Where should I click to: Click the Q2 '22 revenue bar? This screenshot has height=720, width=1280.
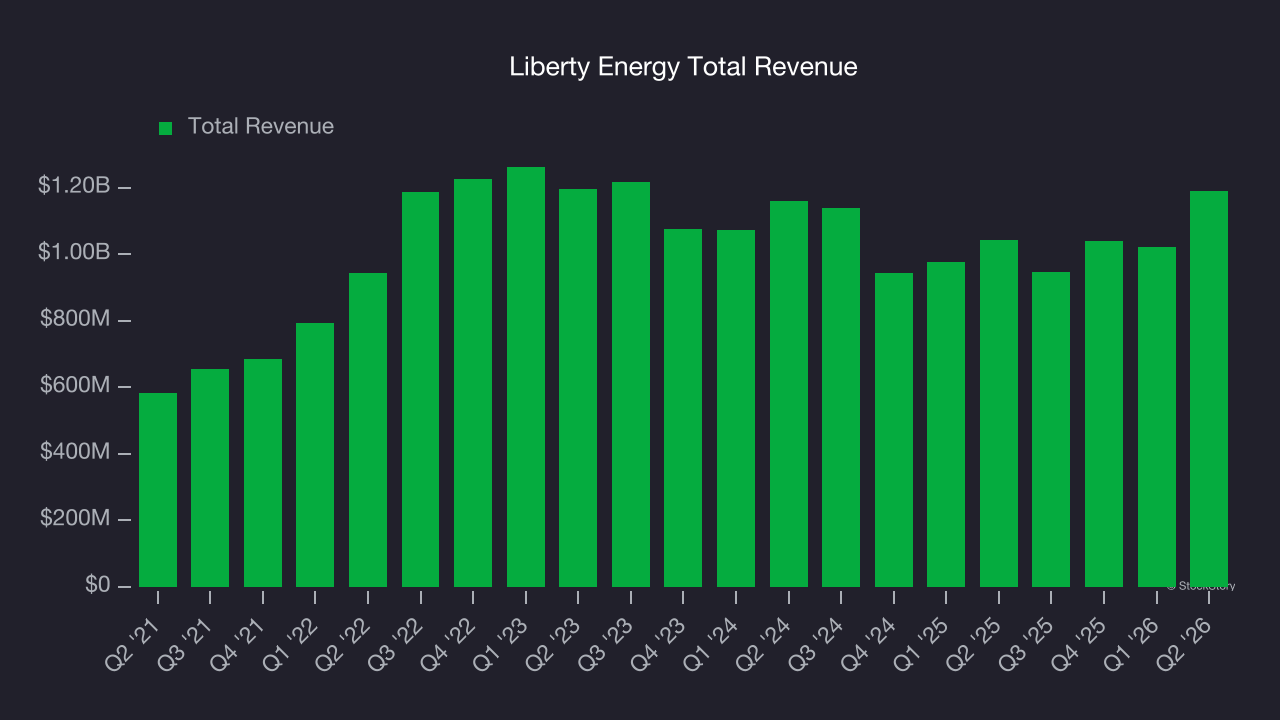tap(368, 430)
